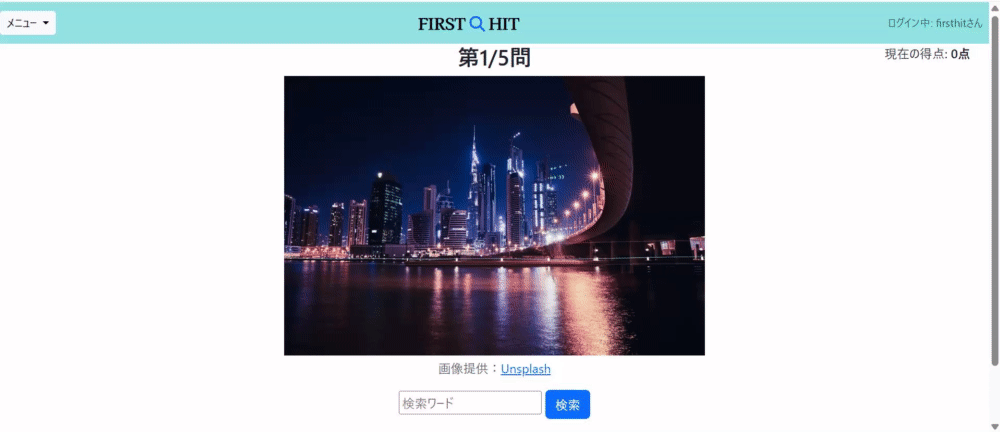Viewport: 1000px width, 432px height.
Task: Click the caret arrow beside メニュー
Action: pos(46,23)
